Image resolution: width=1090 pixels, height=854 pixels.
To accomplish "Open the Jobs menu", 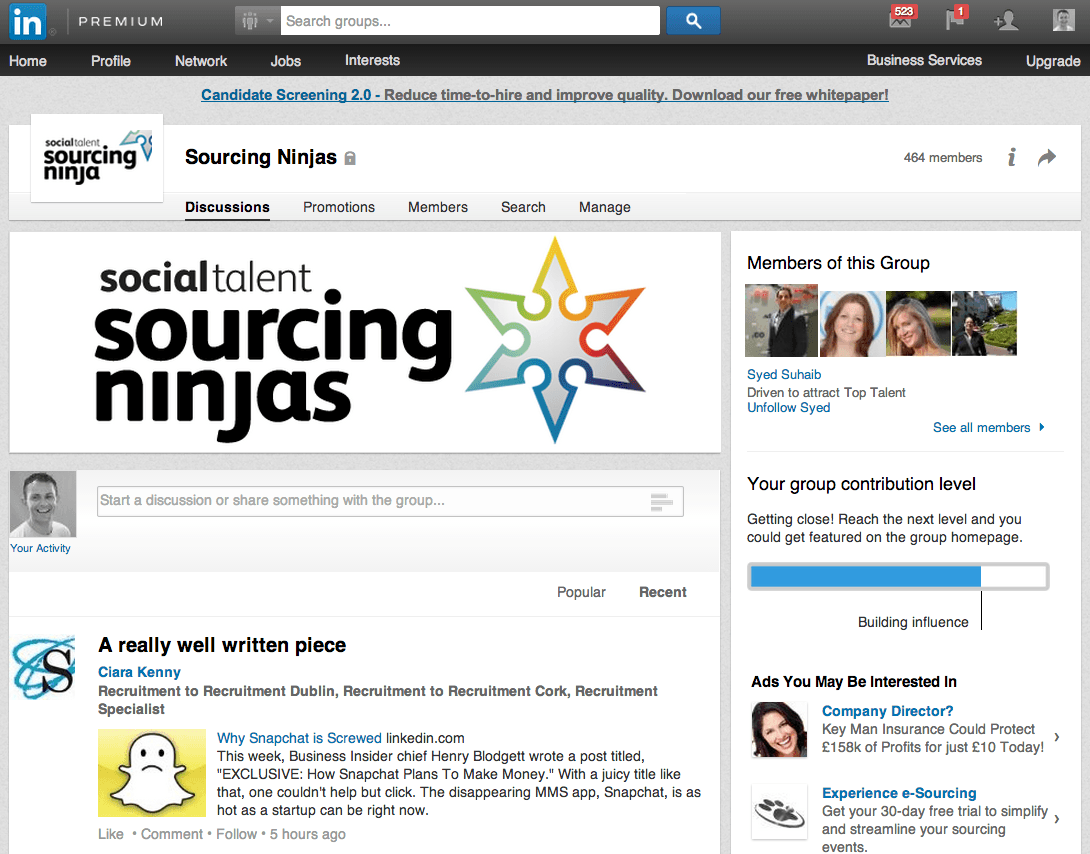I will [286, 61].
